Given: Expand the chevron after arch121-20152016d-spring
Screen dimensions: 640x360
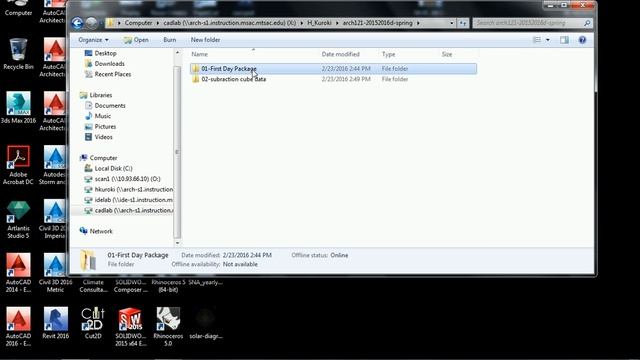Looking at the screenshot, I should (x=418, y=23).
